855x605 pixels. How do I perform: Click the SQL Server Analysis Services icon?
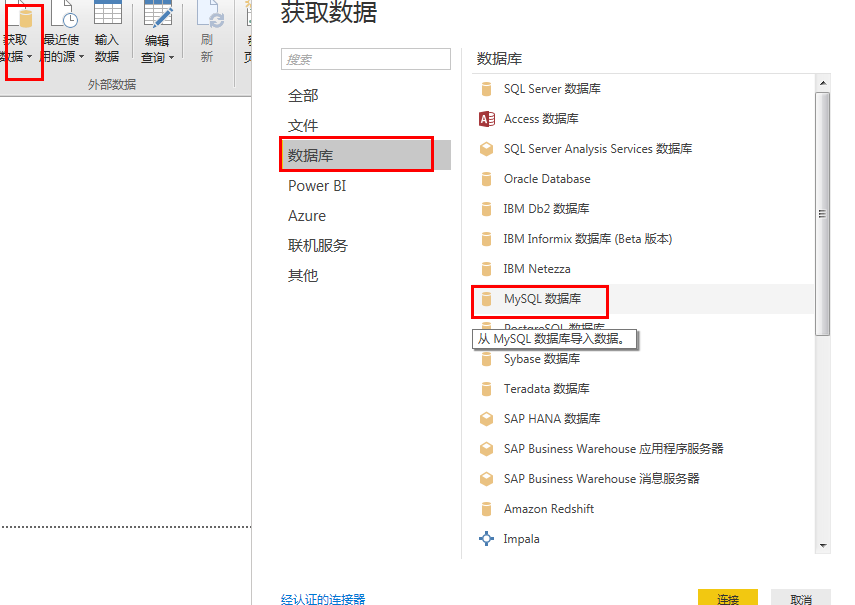pyautogui.click(x=486, y=149)
